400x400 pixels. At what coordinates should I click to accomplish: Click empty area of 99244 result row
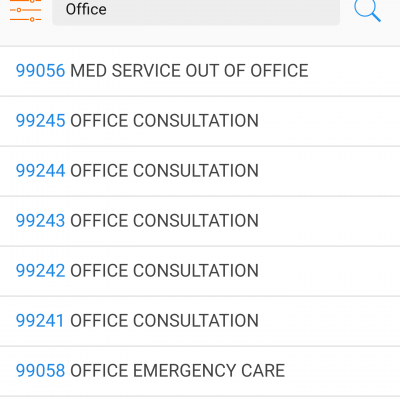click(x=328, y=171)
